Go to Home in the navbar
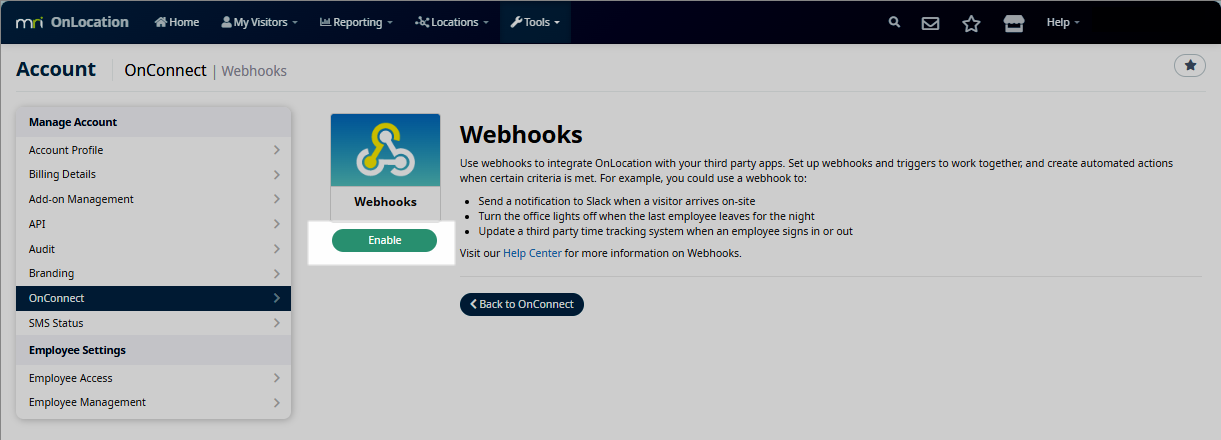1221x440 pixels. point(177,22)
